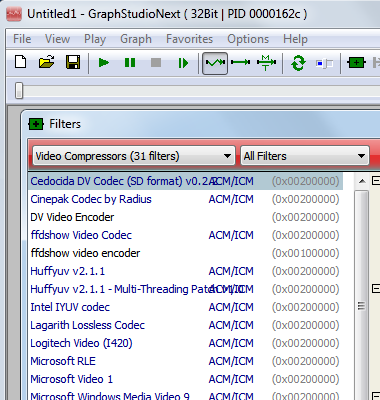Screen dimensions: 380x400
Task: Open the Play menu
Action: tap(95, 39)
